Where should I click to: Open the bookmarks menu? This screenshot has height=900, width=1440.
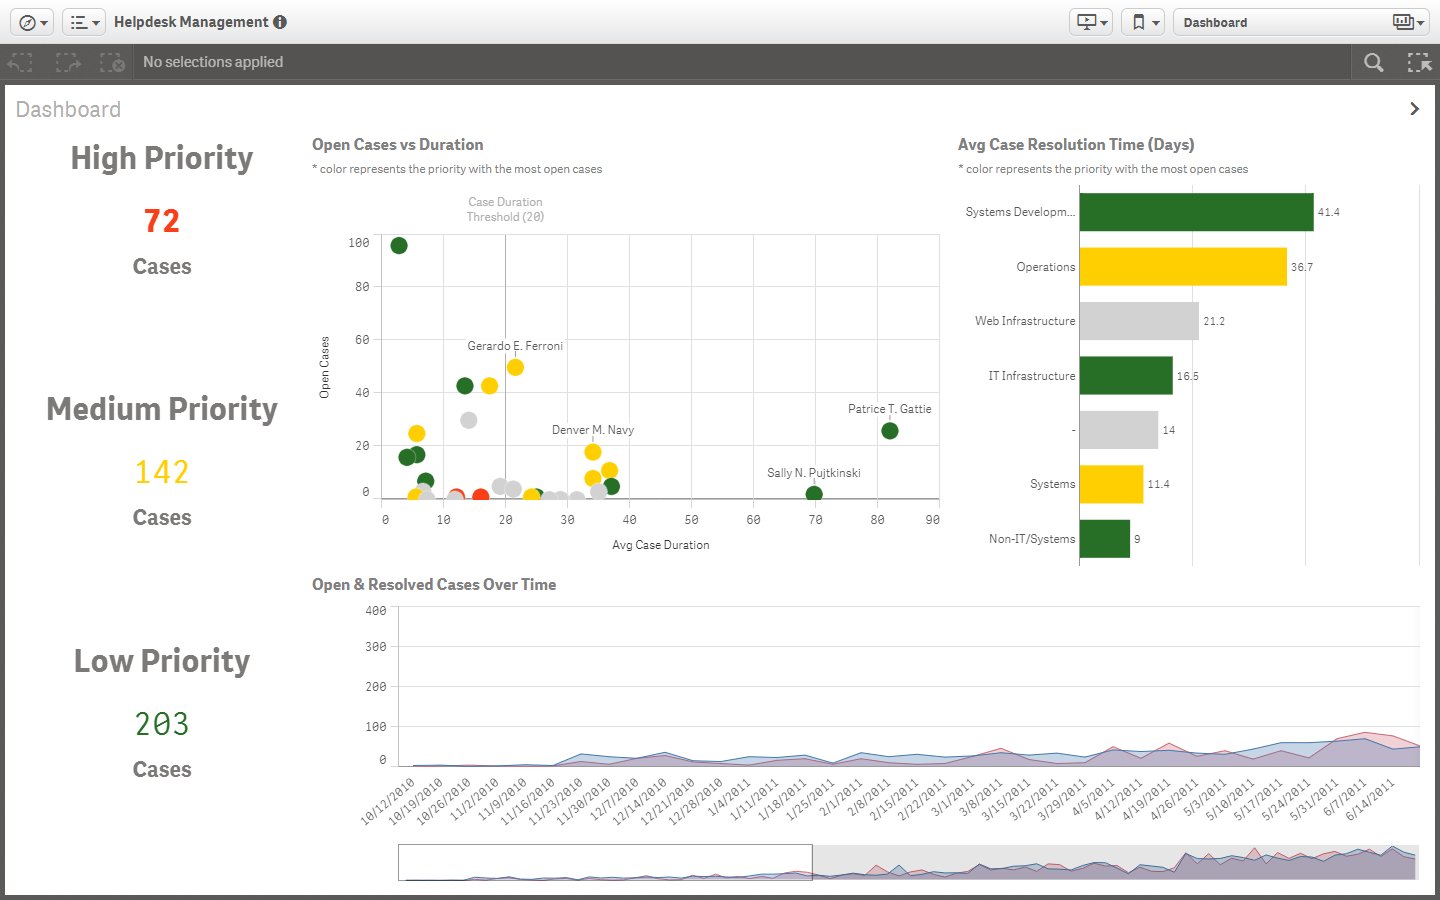(1143, 22)
